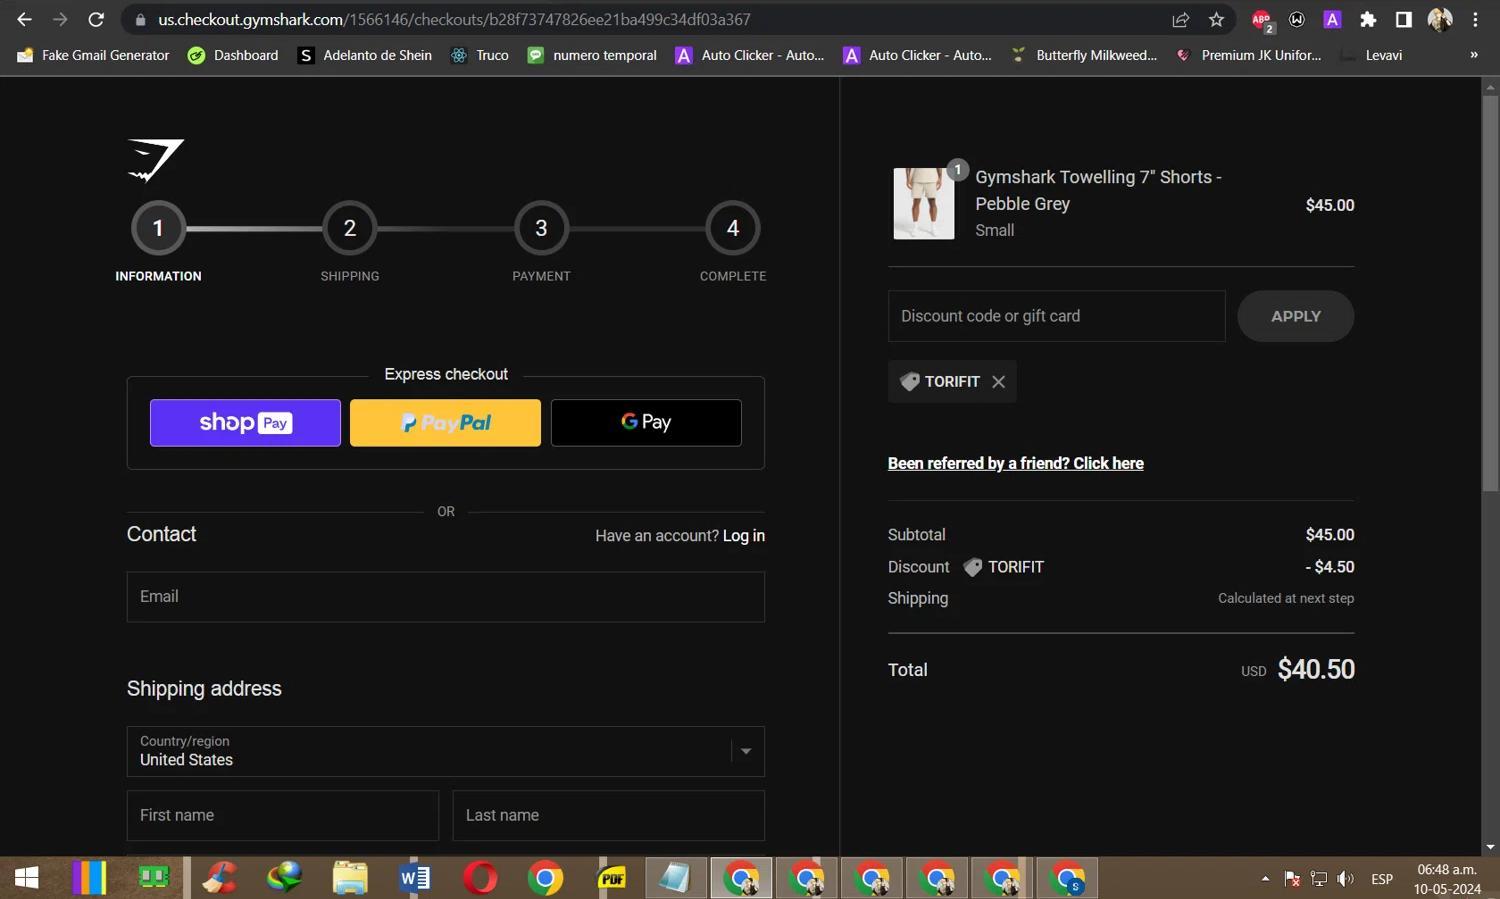The image size is (1500, 899).
Task: Open the Premium JK Uniform bookmark
Action: 1249,55
